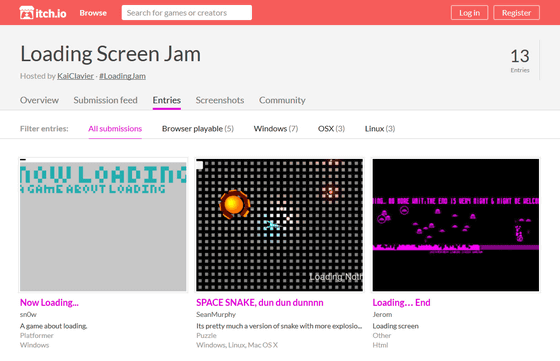This screenshot has height=361, width=560.
Task: Click the SPACE SNAKE, dun dun dunnnn title
Action: click(260, 303)
